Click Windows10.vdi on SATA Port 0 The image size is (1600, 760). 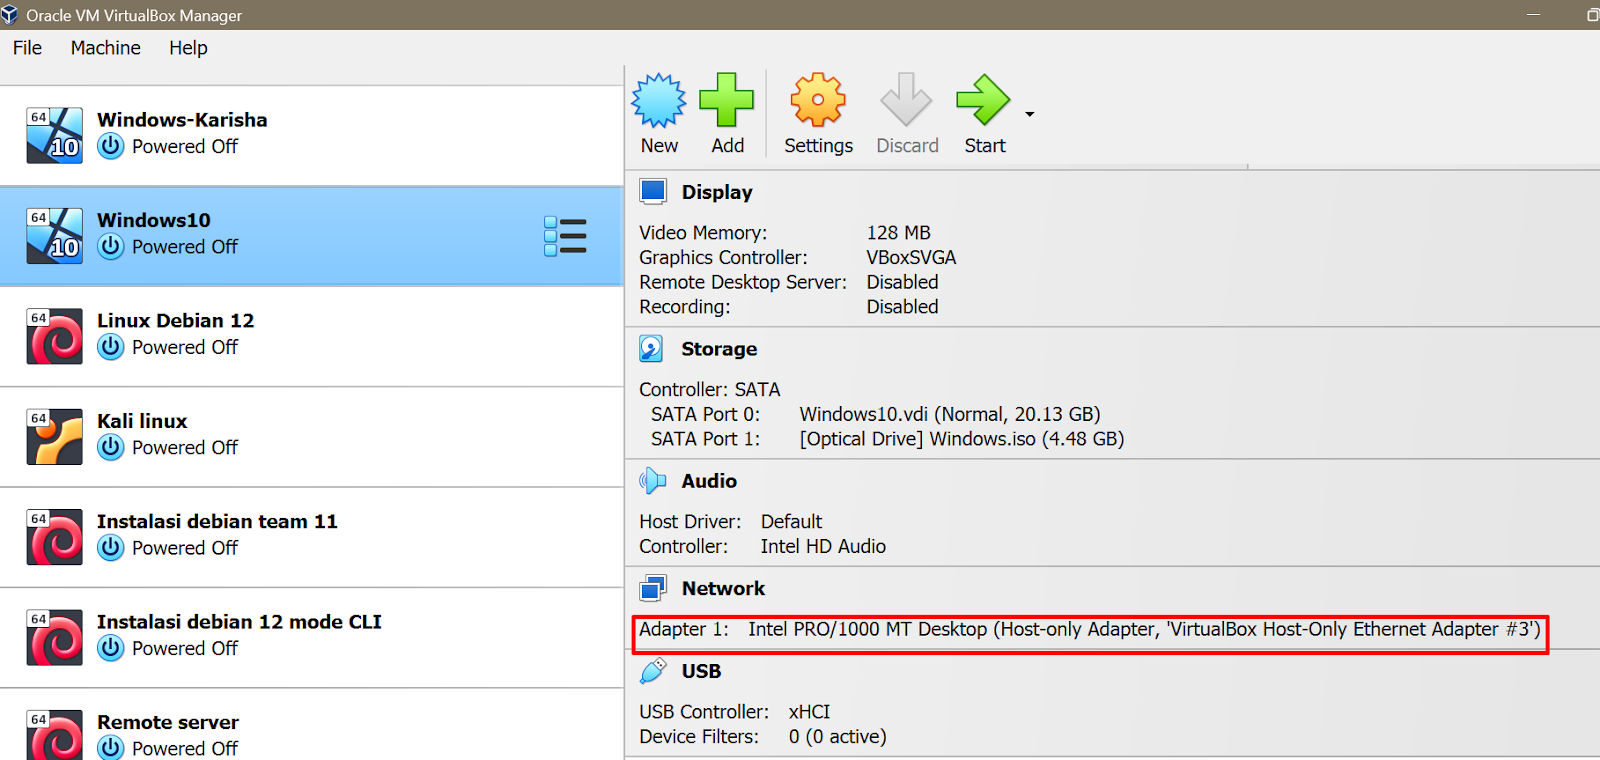[x=950, y=414]
